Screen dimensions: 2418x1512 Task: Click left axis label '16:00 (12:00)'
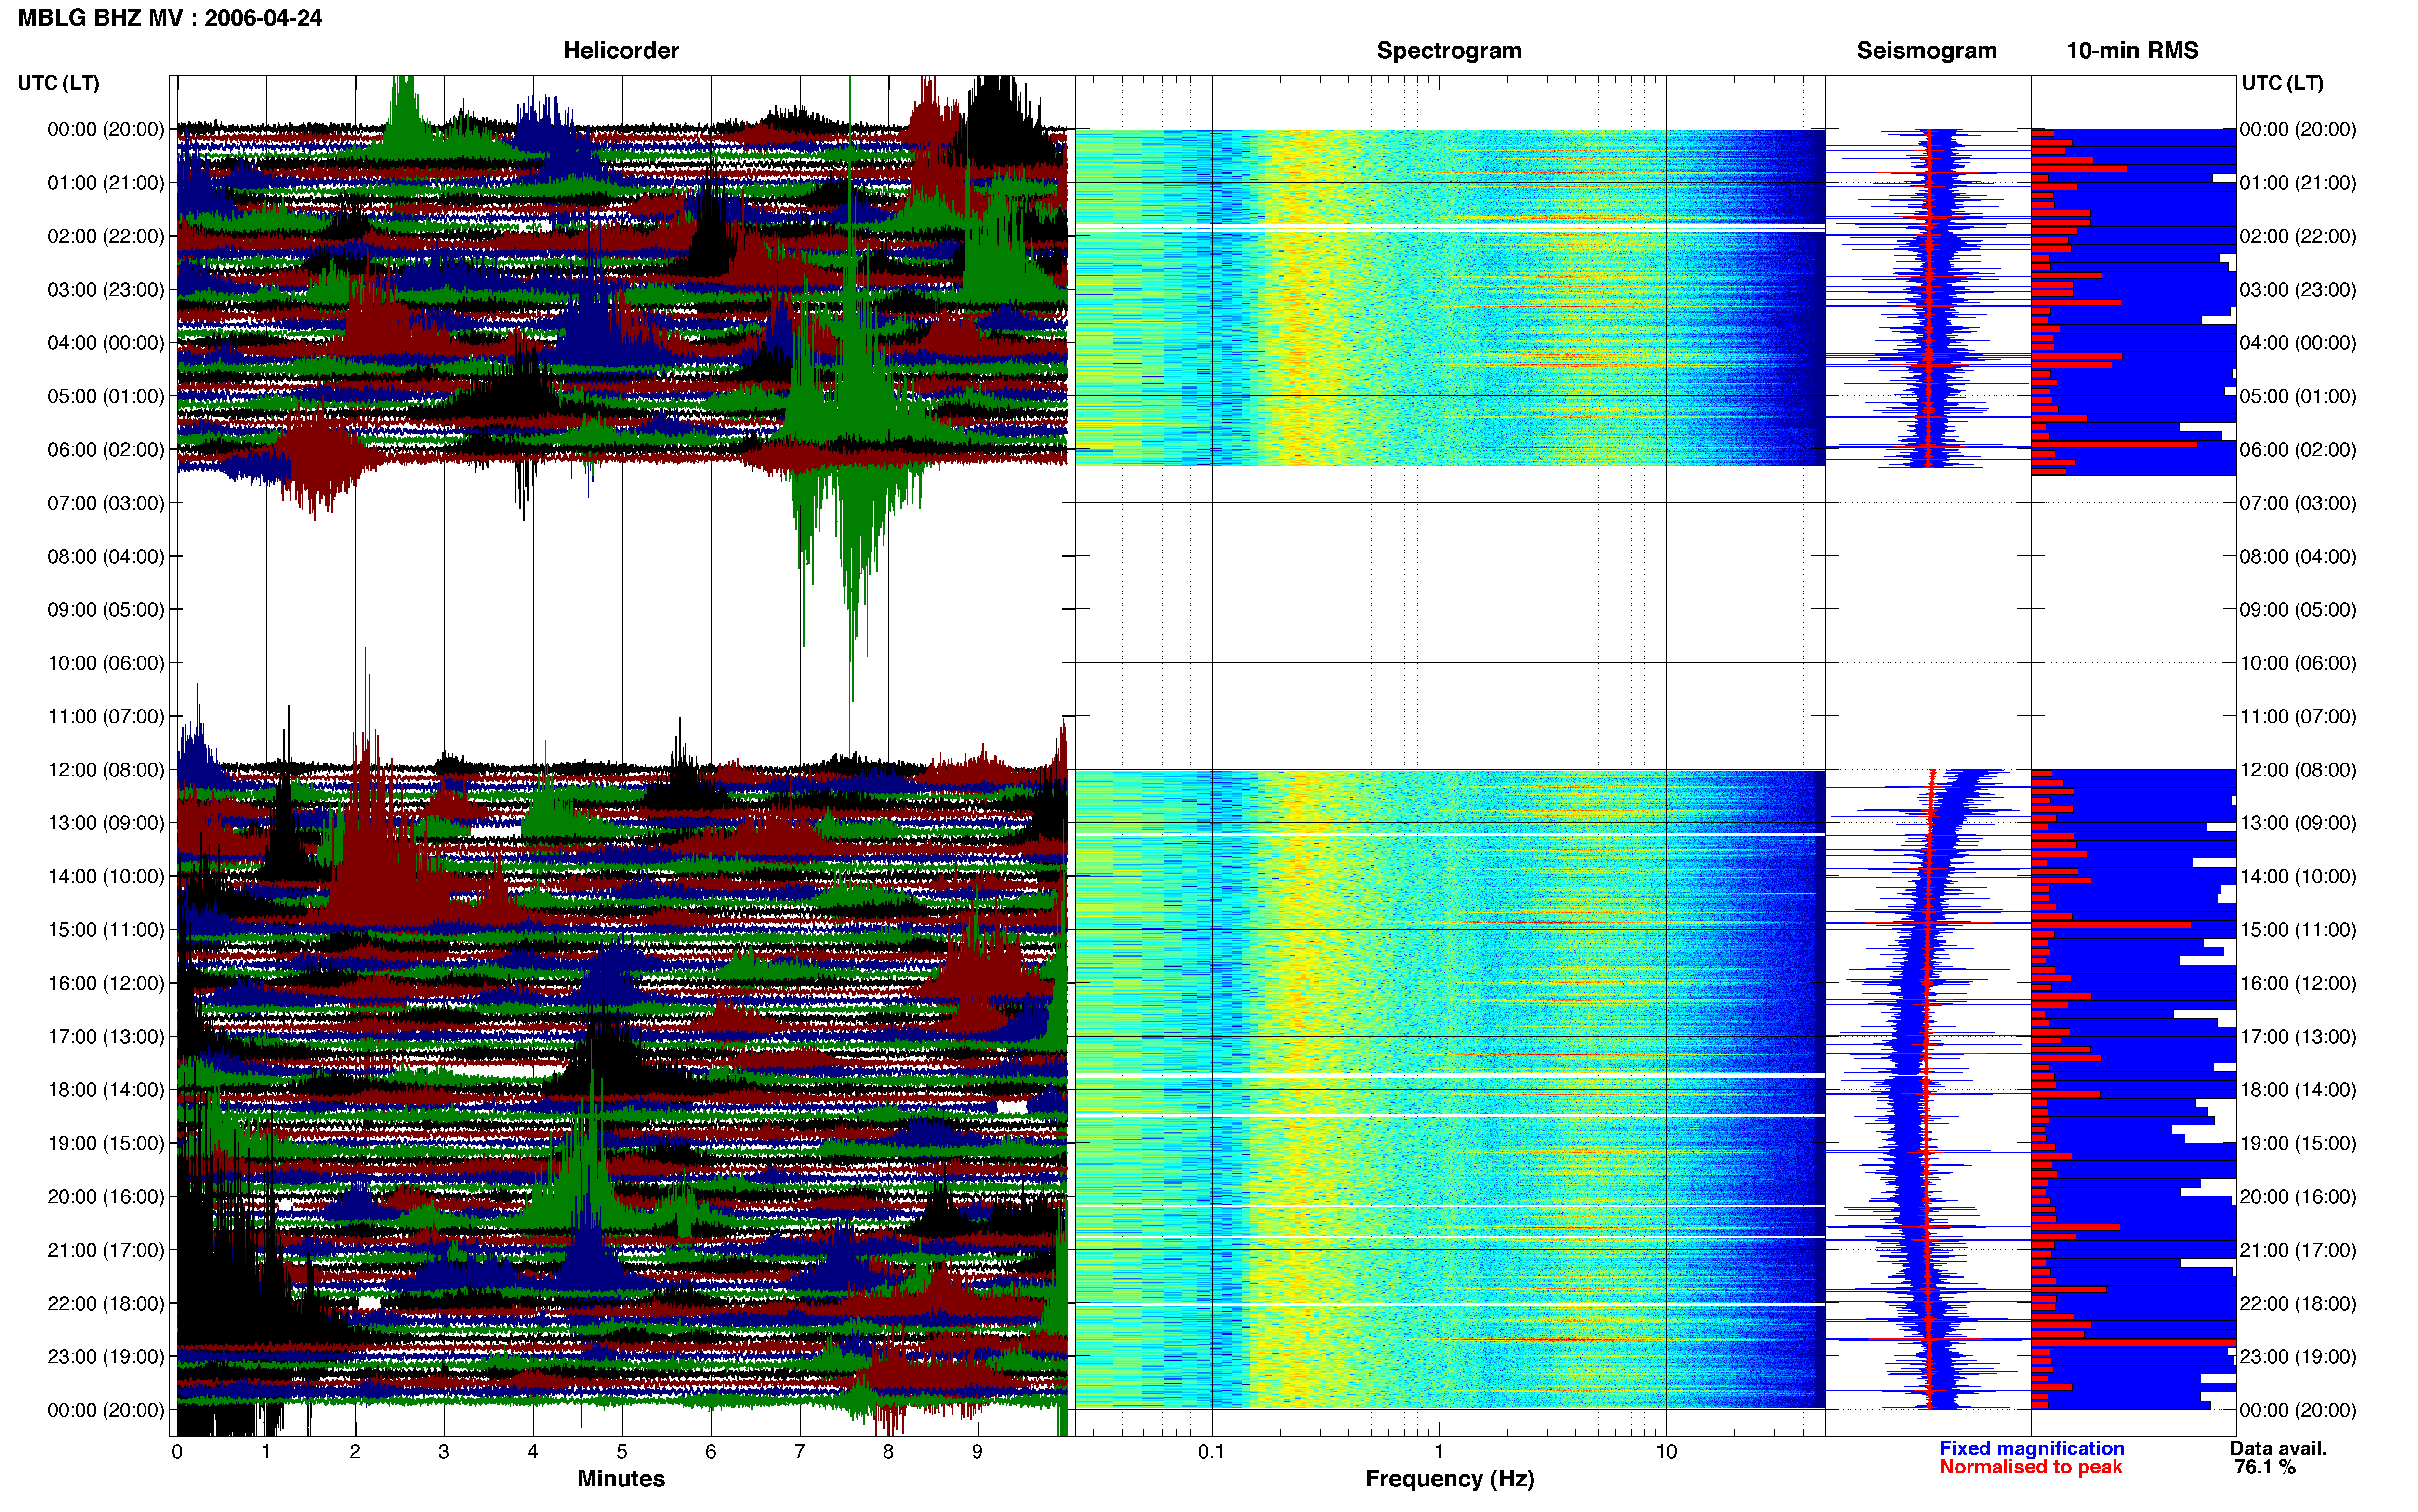tap(106, 983)
